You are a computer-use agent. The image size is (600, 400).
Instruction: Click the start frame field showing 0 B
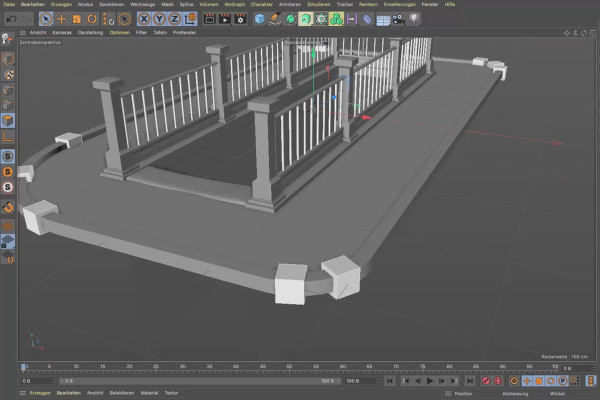pyautogui.click(x=38, y=381)
